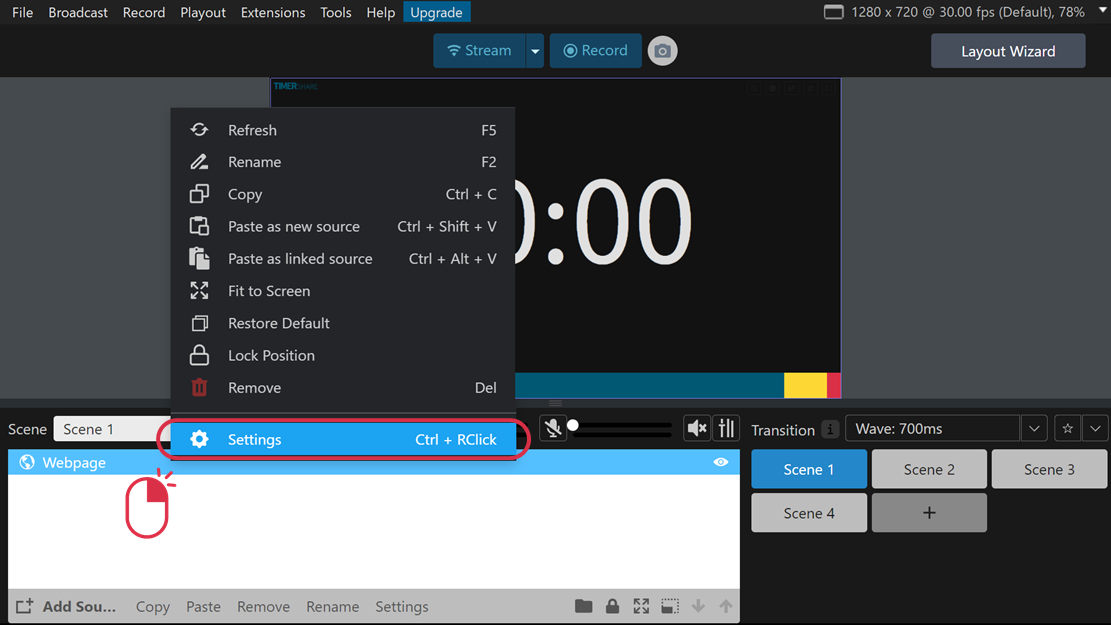This screenshot has height=625, width=1111.
Task: Click the Transition info icon
Action: 830,429
